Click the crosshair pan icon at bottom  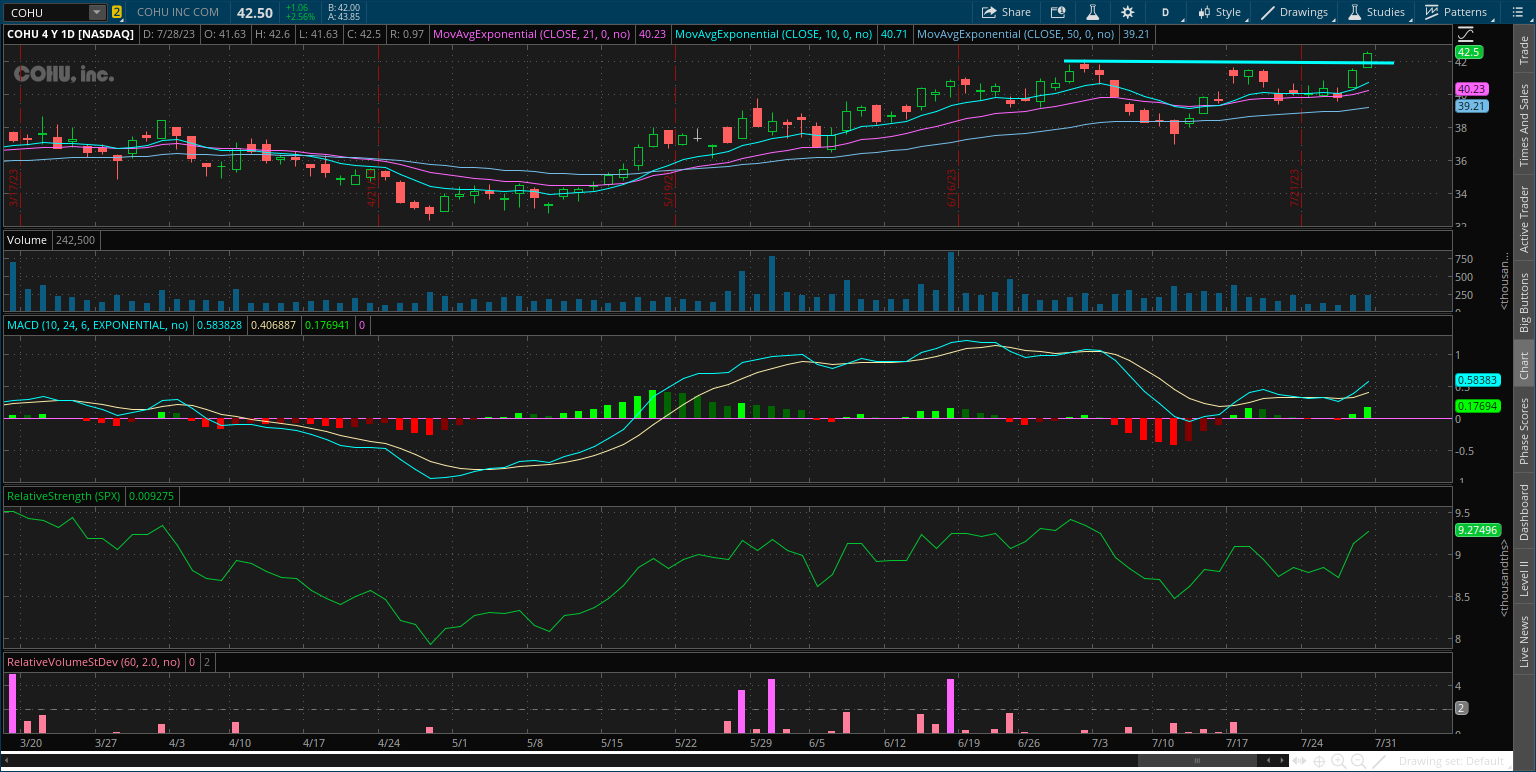1320,761
